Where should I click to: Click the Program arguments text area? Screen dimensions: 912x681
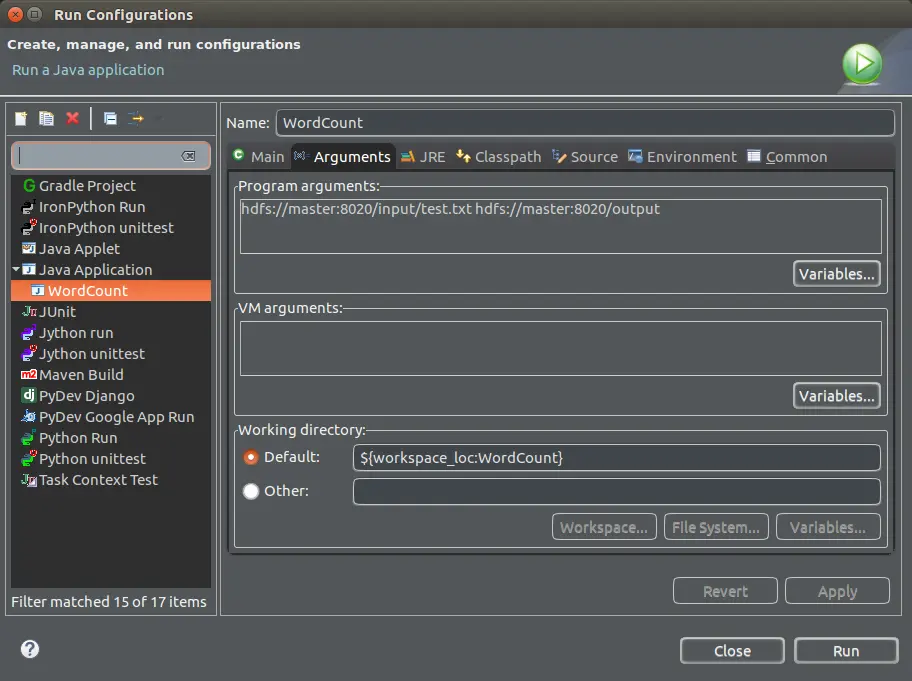pyautogui.click(x=561, y=226)
